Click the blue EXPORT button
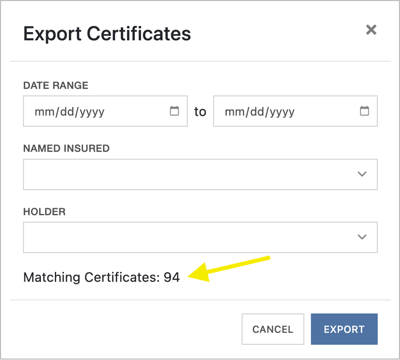This screenshot has width=400, height=360. click(x=344, y=329)
